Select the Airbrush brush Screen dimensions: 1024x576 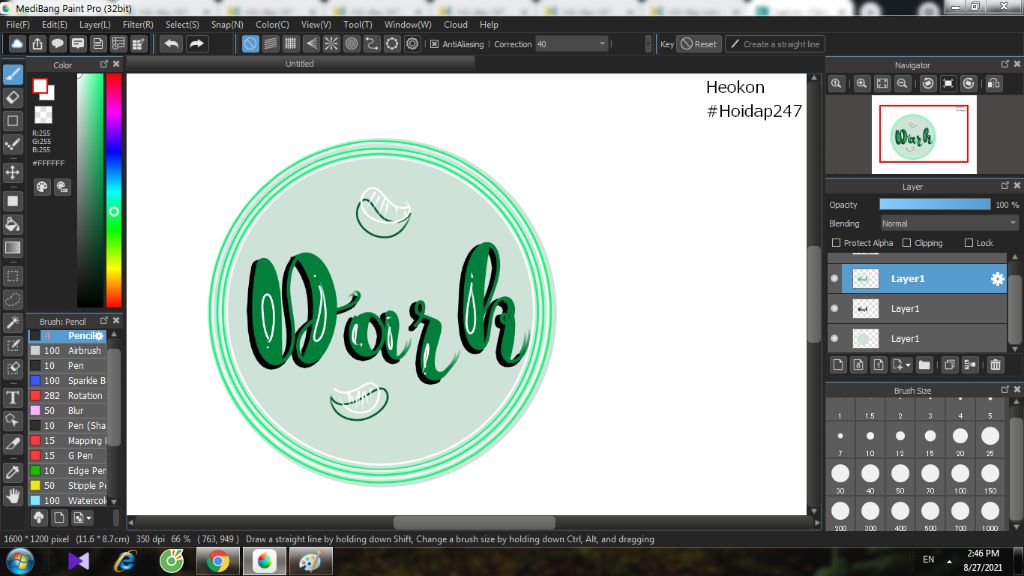(67, 351)
